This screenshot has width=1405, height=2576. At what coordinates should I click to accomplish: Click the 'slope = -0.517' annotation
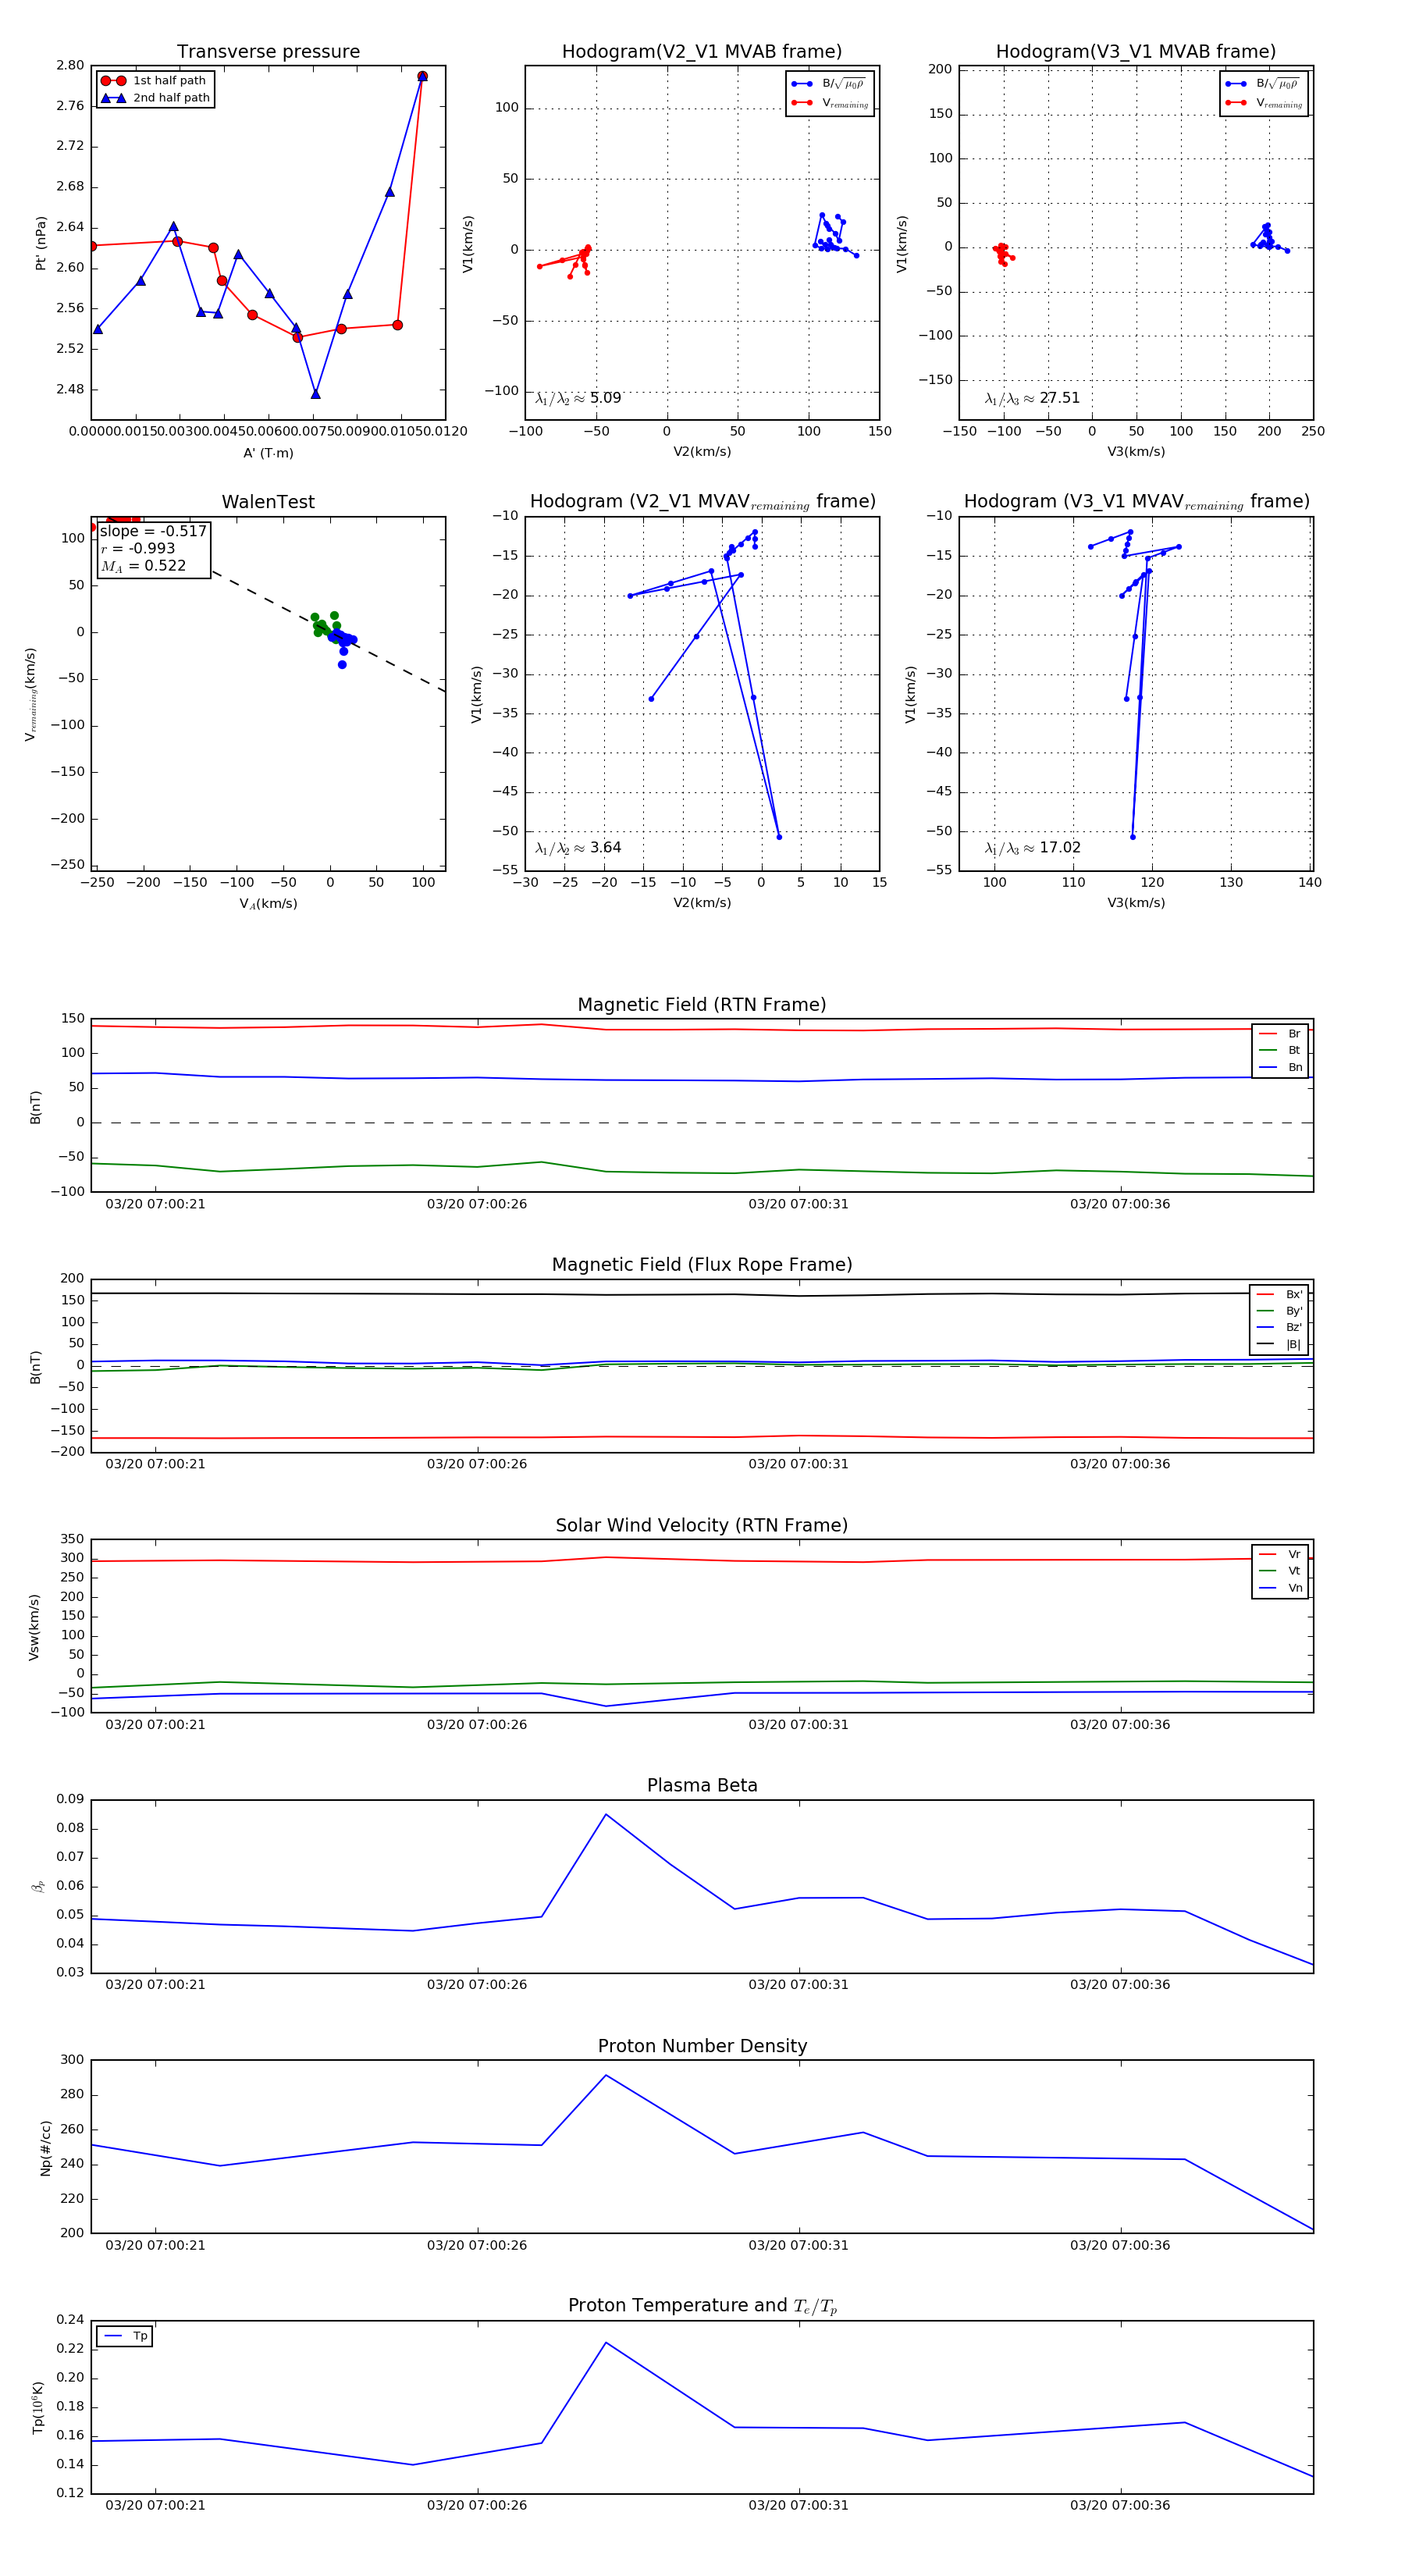[153, 531]
